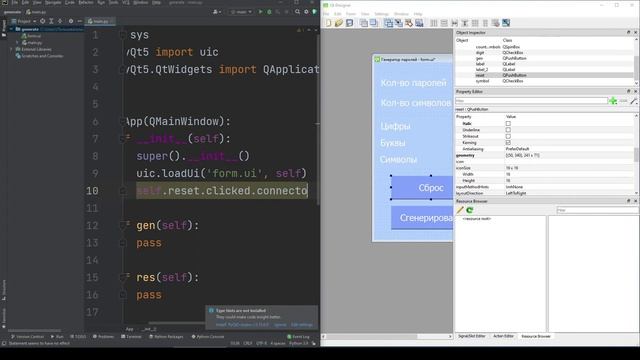Expand the External Libraries tree node

[x=11, y=49]
